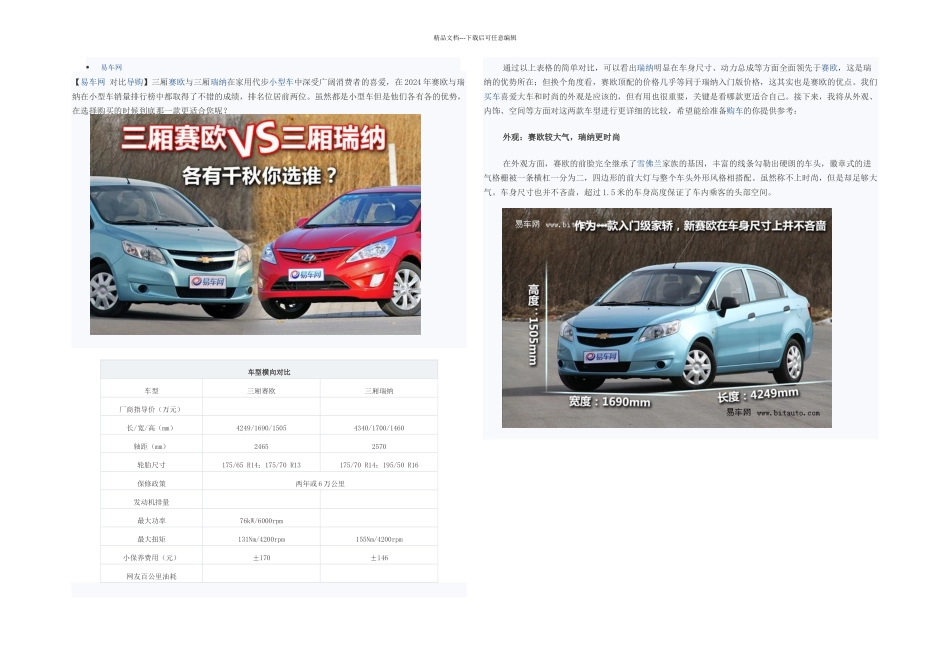Open the blue 赛欧 dimensions photo
Viewport: 950px width, 672px height.
click(x=666, y=318)
